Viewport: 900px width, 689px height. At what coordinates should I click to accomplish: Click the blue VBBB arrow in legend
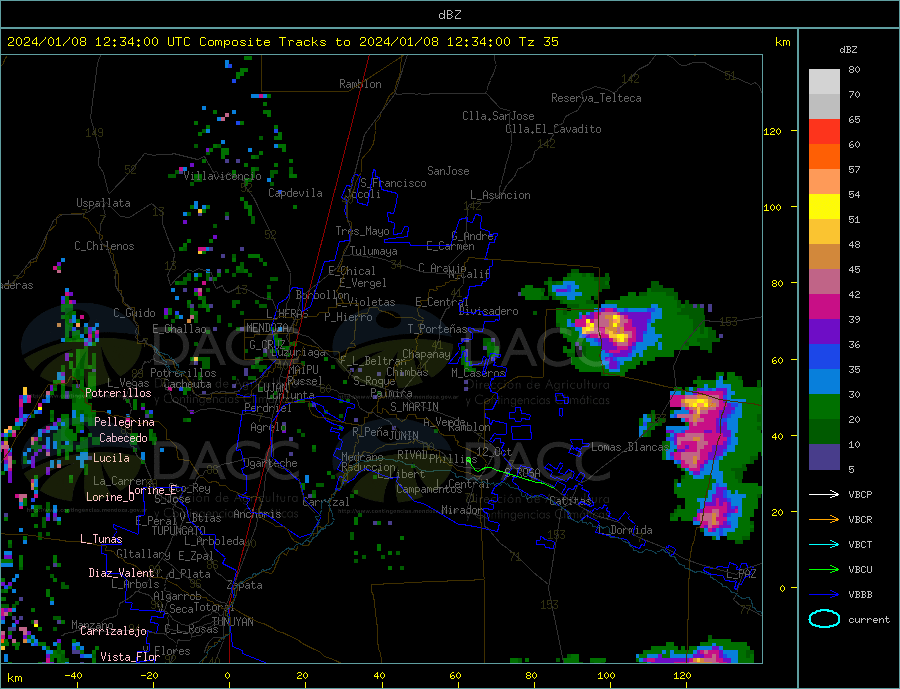click(824, 594)
